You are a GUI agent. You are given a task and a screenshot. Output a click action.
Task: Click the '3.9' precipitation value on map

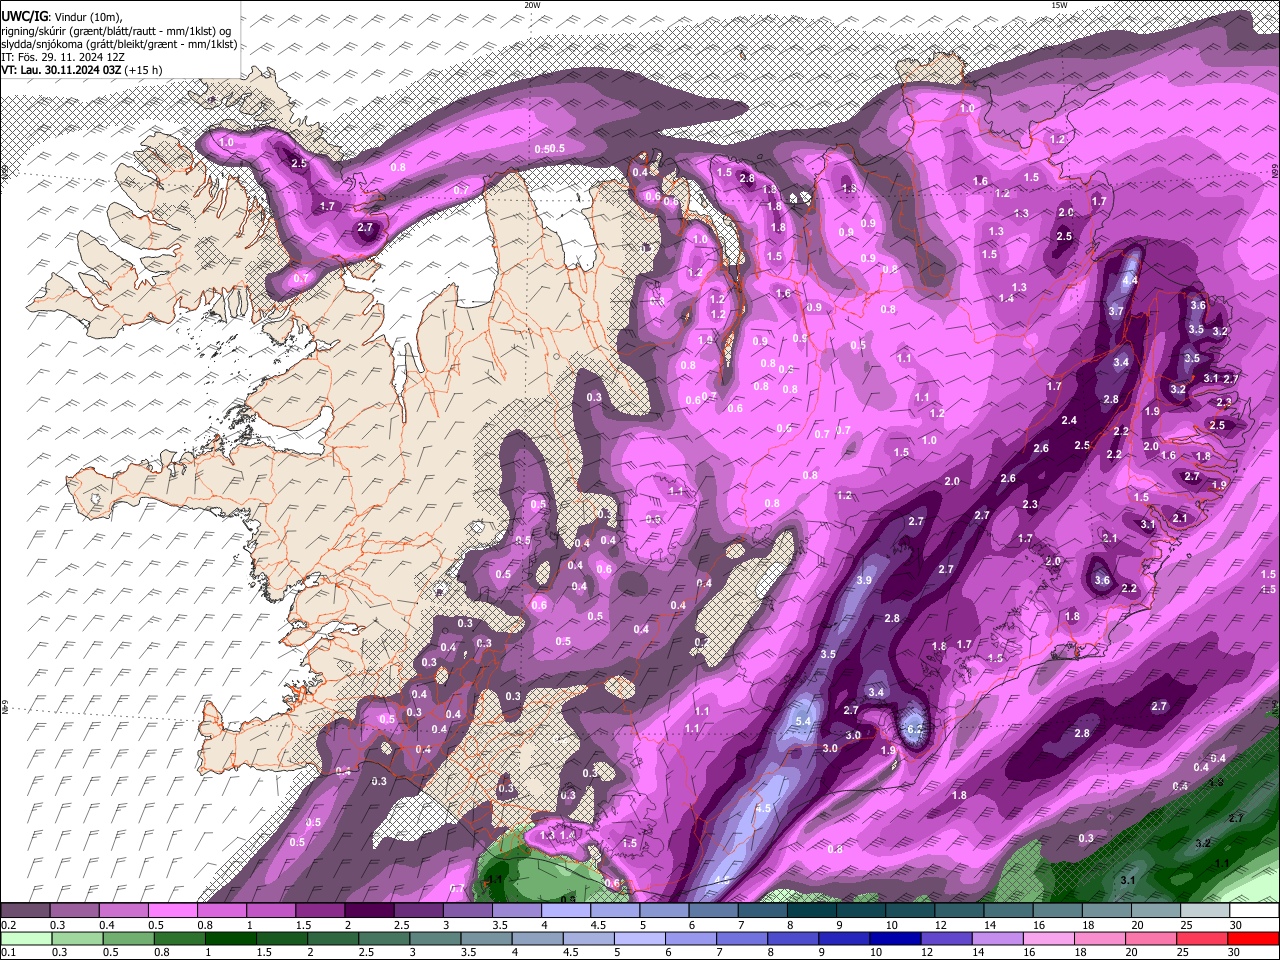(864, 580)
